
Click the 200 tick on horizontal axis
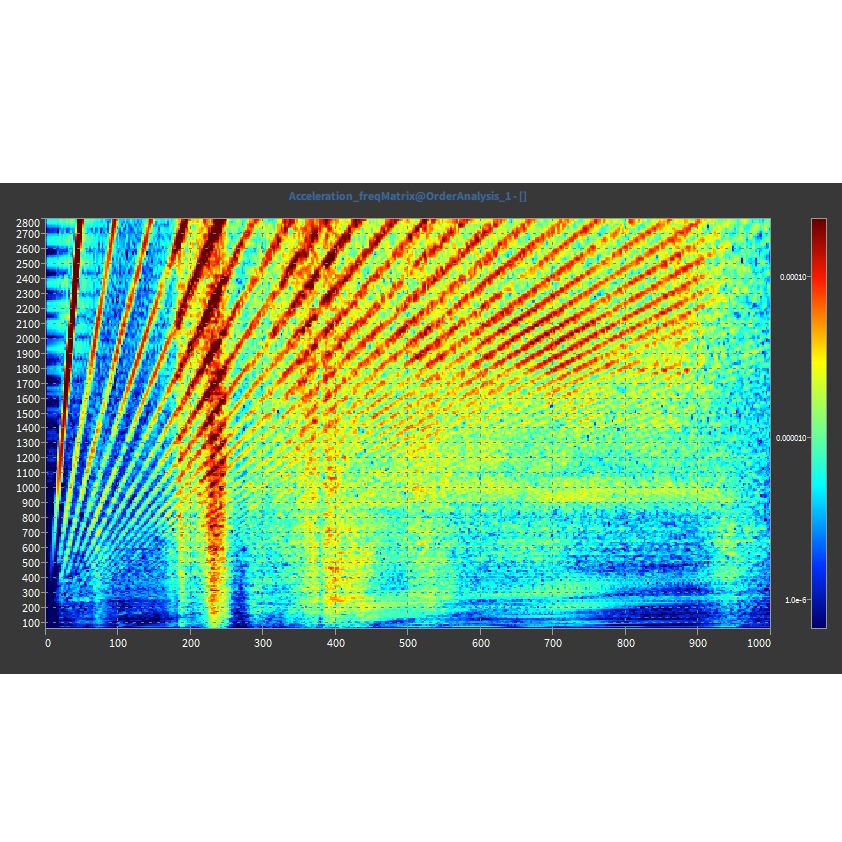click(191, 643)
